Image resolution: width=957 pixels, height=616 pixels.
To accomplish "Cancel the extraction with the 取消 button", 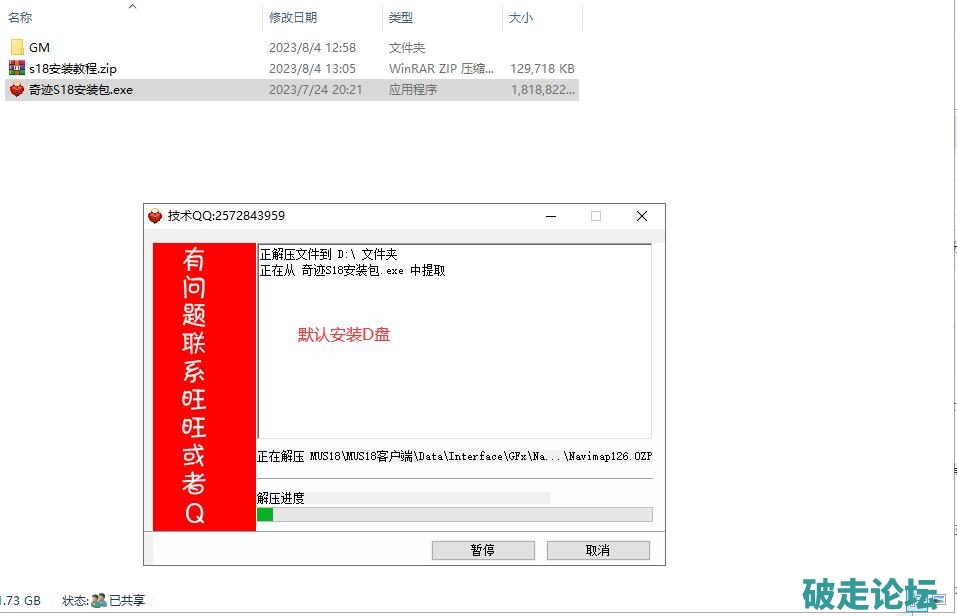I will [598, 550].
